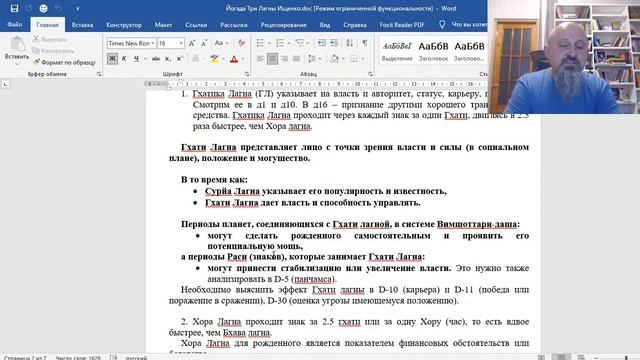Click the multilevel list icon
Screen dimensions: 640x360
click(x=299, y=43)
